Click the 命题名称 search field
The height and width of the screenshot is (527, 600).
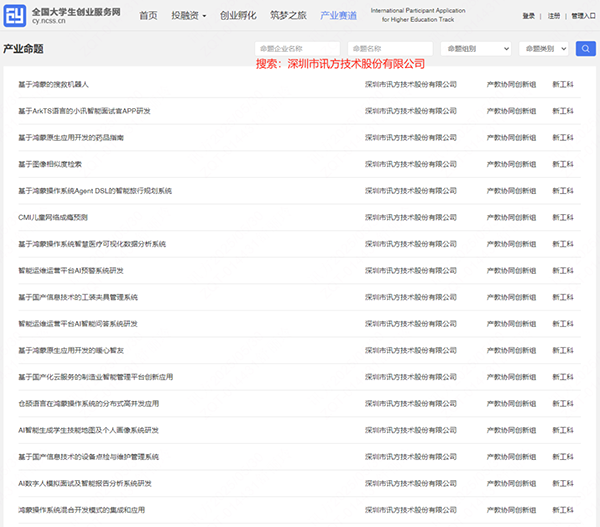coord(394,49)
